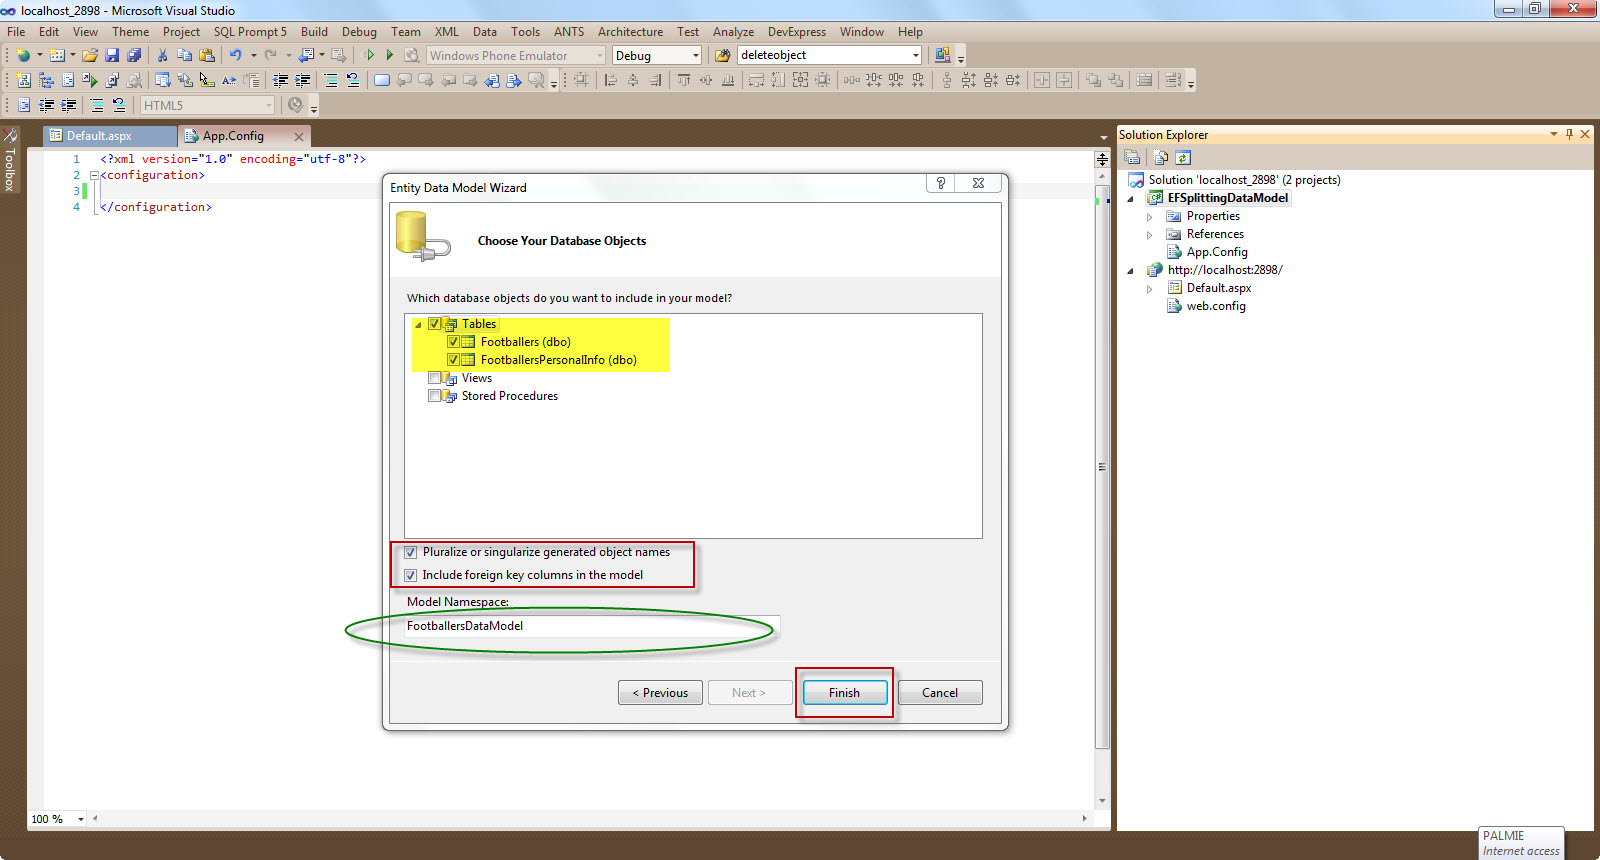
Task: Collapse the EFSplittingDataModel project node
Action: click(x=1131, y=198)
